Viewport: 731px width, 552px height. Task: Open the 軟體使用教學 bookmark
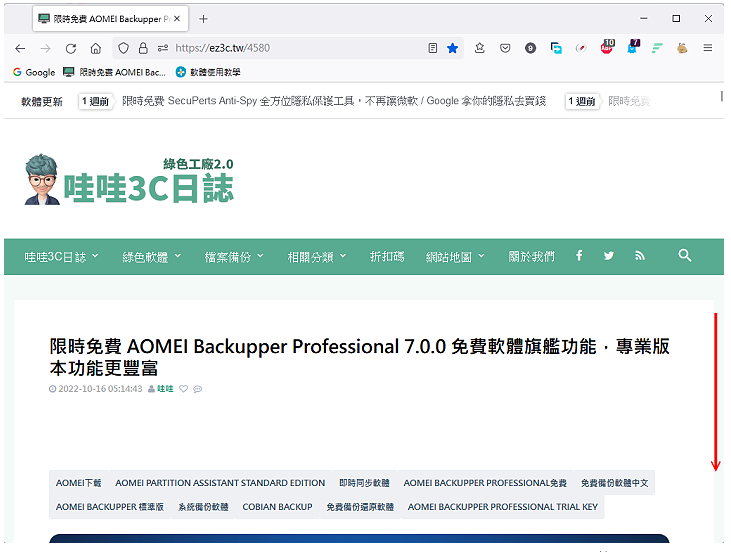point(208,72)
